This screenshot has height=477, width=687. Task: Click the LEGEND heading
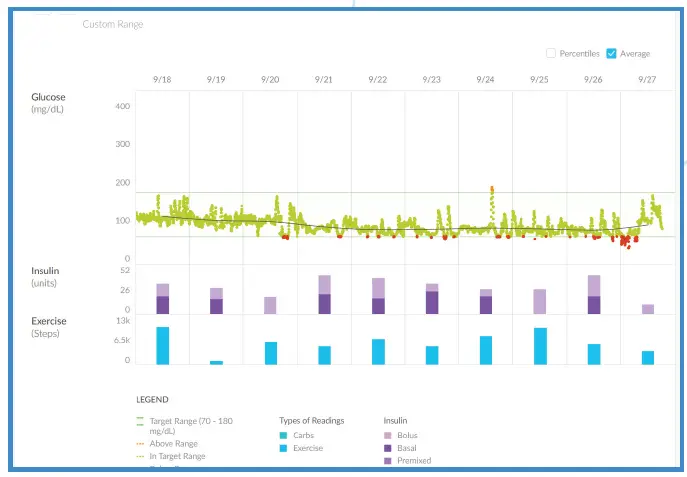point(152,399)
